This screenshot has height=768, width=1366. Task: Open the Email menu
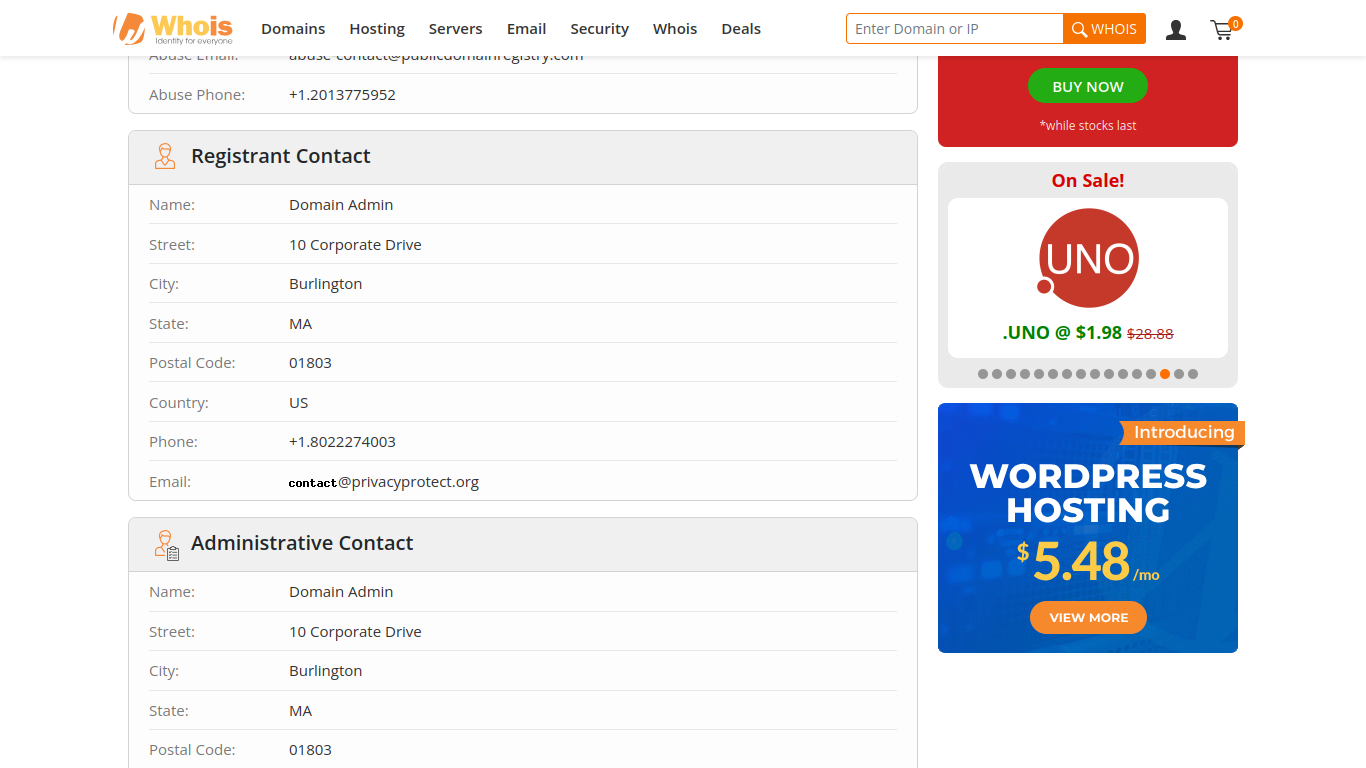[526, 29]
